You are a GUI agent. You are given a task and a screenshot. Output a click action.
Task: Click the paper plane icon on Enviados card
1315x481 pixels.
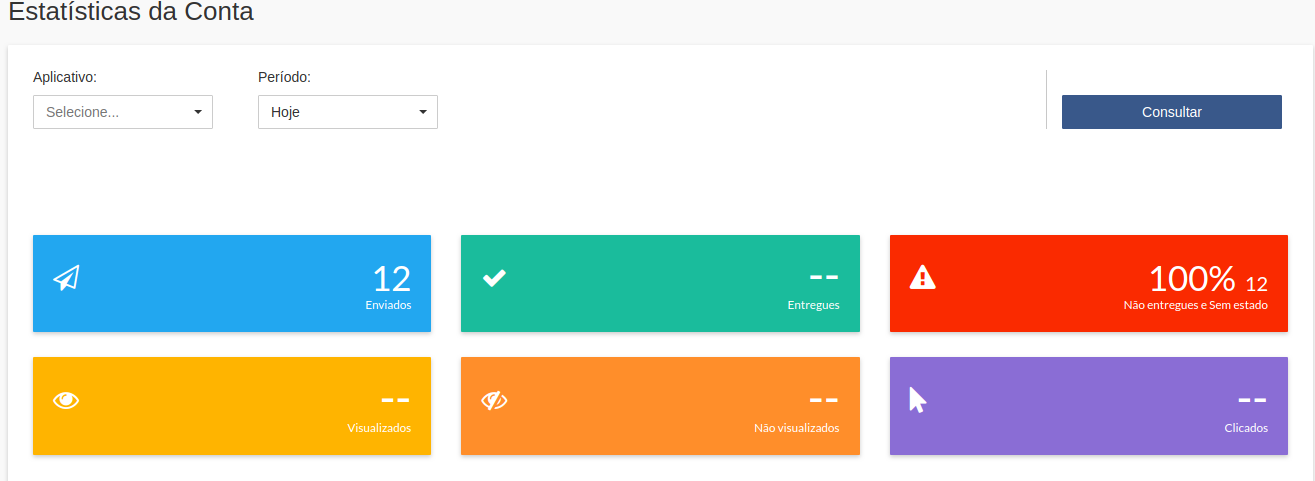point(66,278)
